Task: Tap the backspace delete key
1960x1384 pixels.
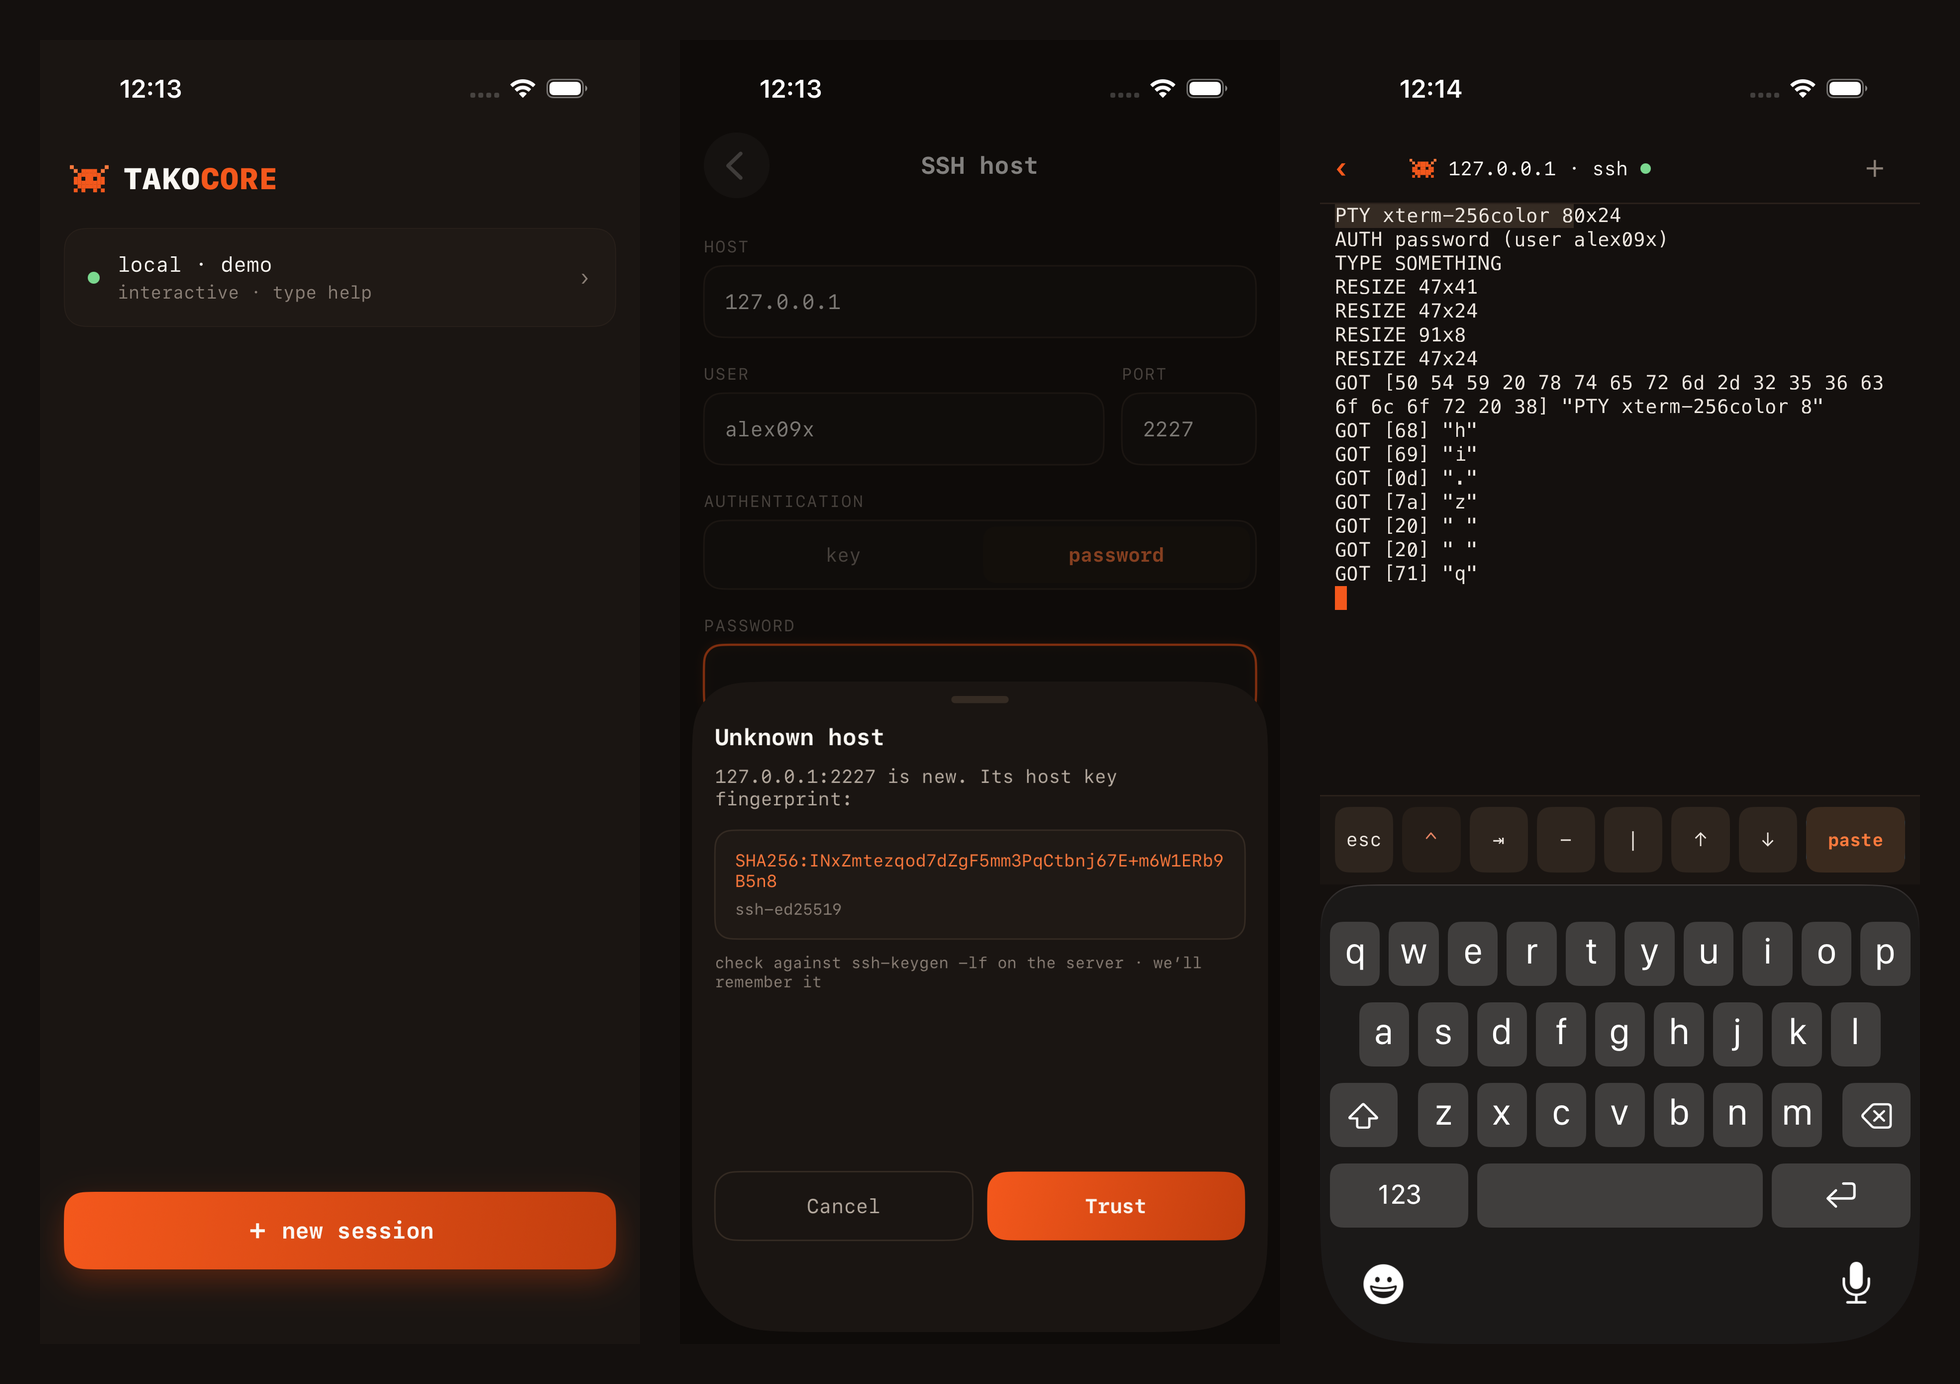Action: tap(1876, 1114)
